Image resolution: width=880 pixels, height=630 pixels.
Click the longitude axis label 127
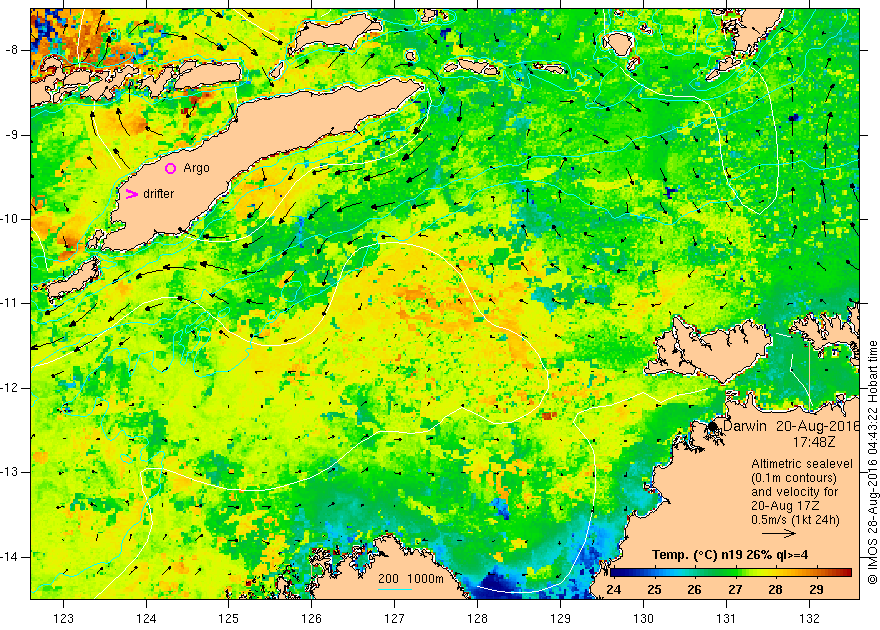(395, 619)
